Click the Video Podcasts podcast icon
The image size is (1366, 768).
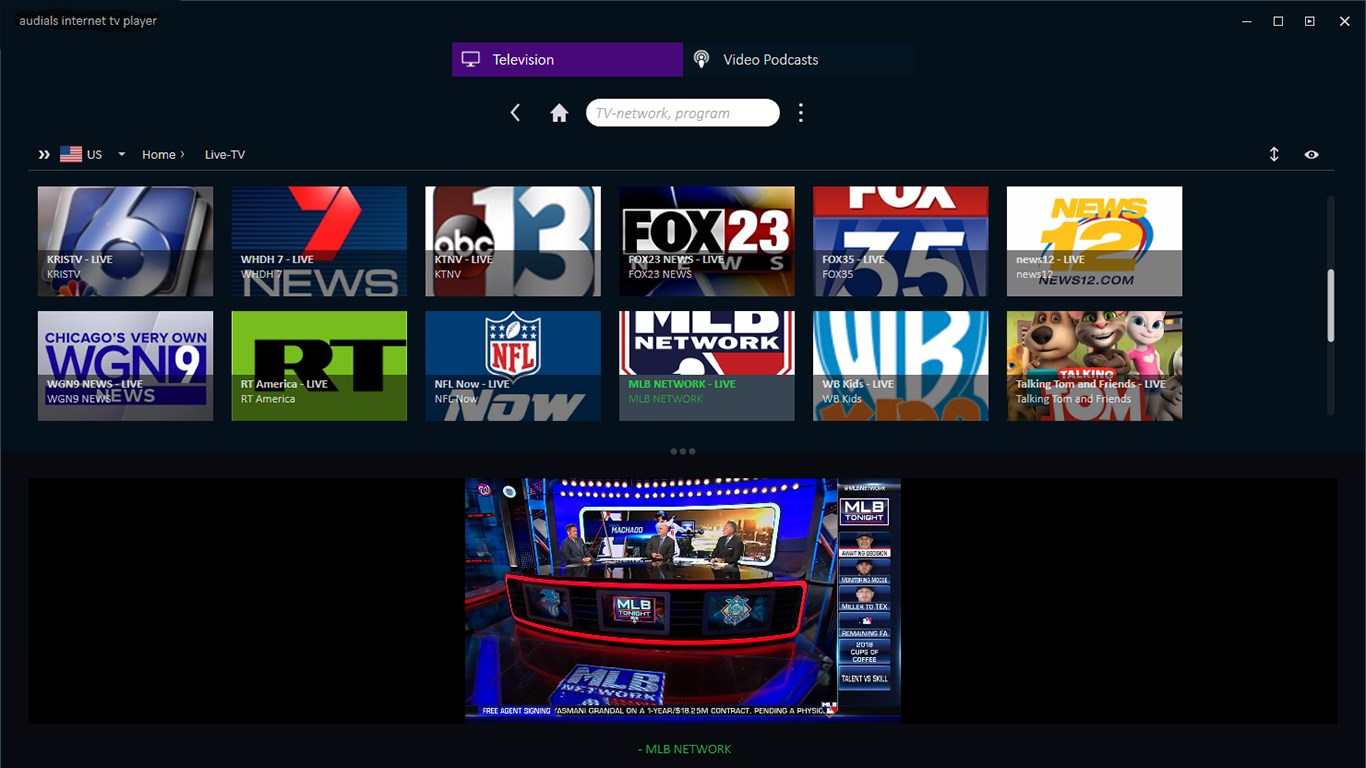pos(702,60)
